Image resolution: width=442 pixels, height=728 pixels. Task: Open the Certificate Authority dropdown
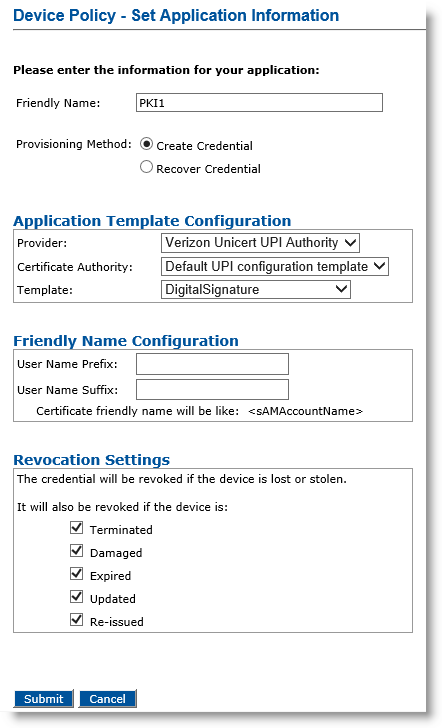click(274, 266)
